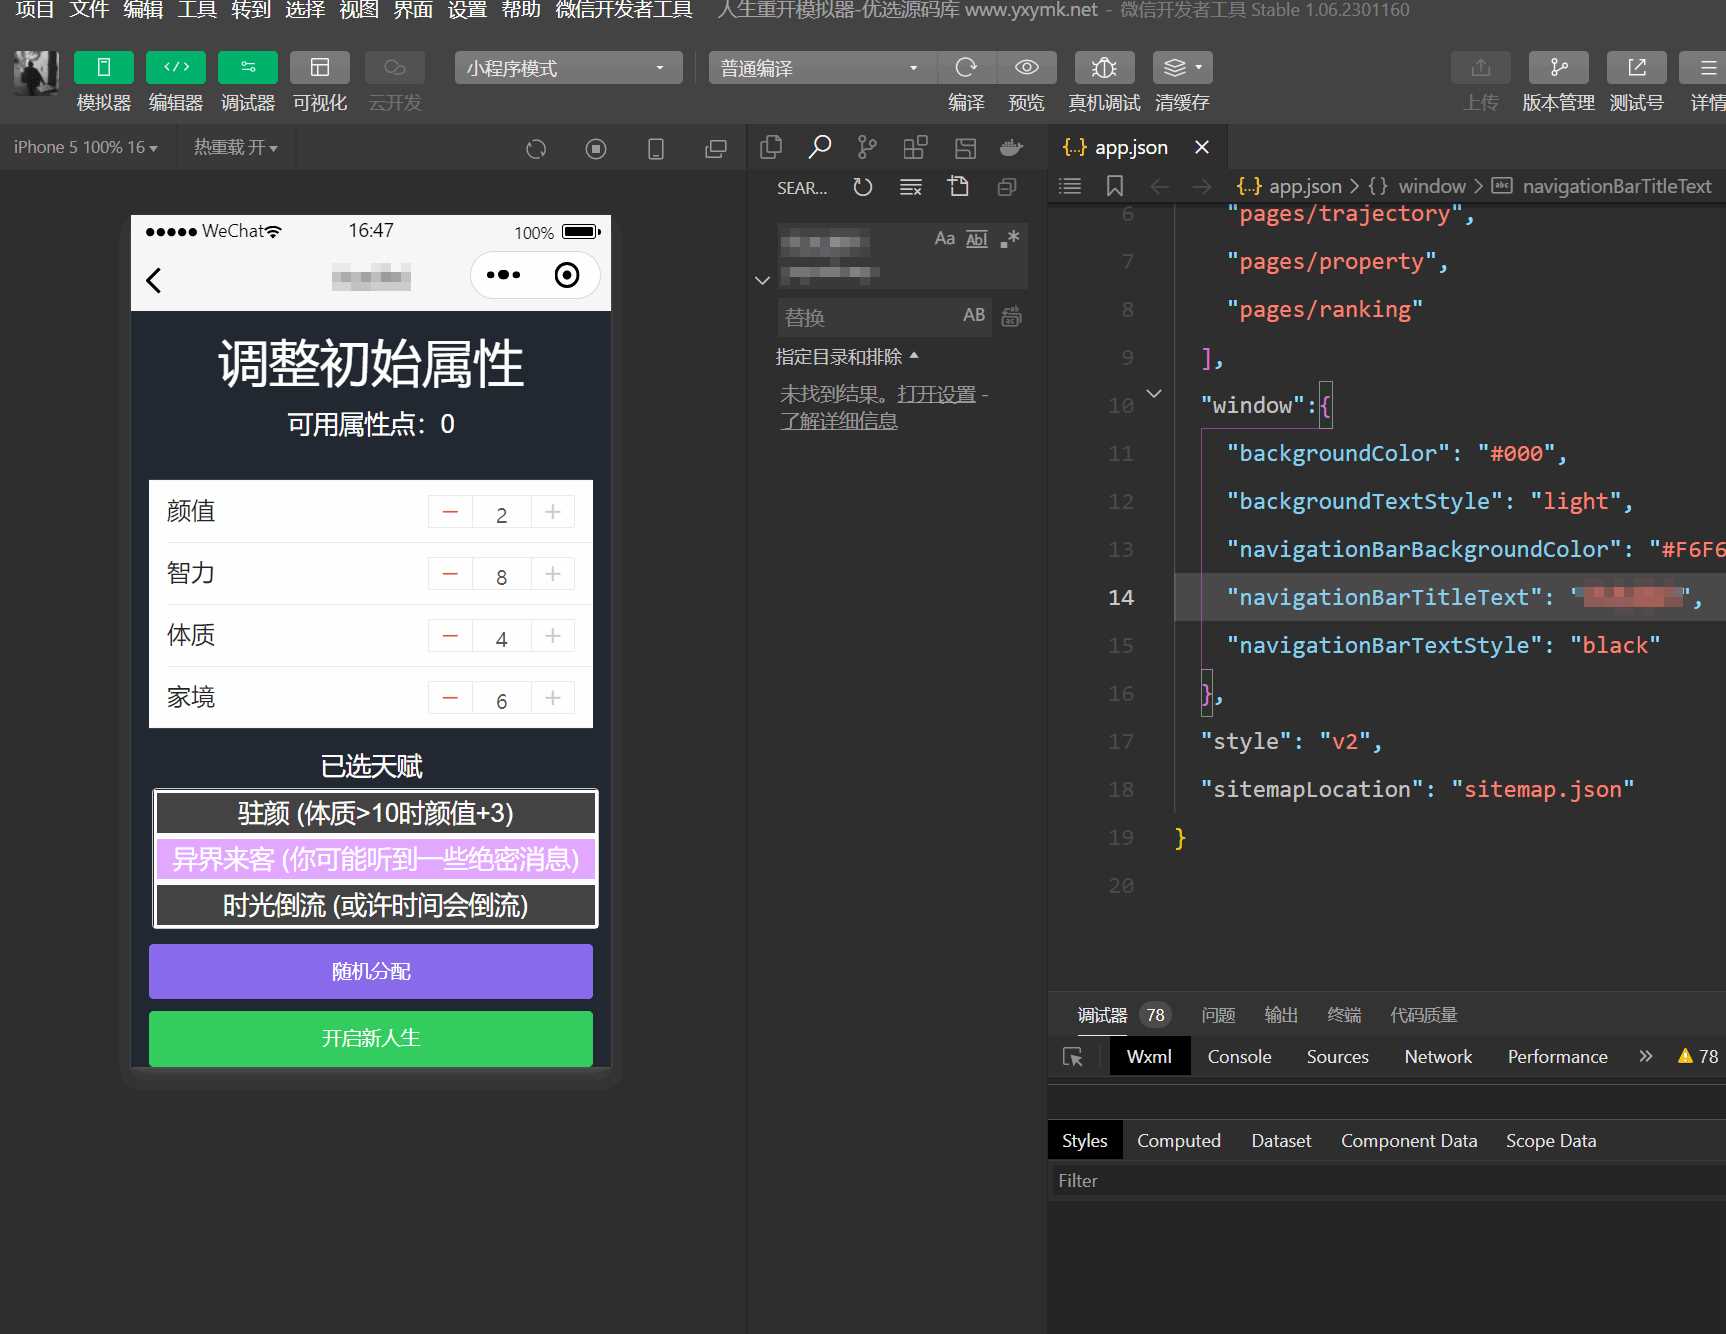Viewport: 1726px width, 1334px height.
Task: Open the 工具 menu in menu bar
Action: pyautogui.click(x=196, y=10)
